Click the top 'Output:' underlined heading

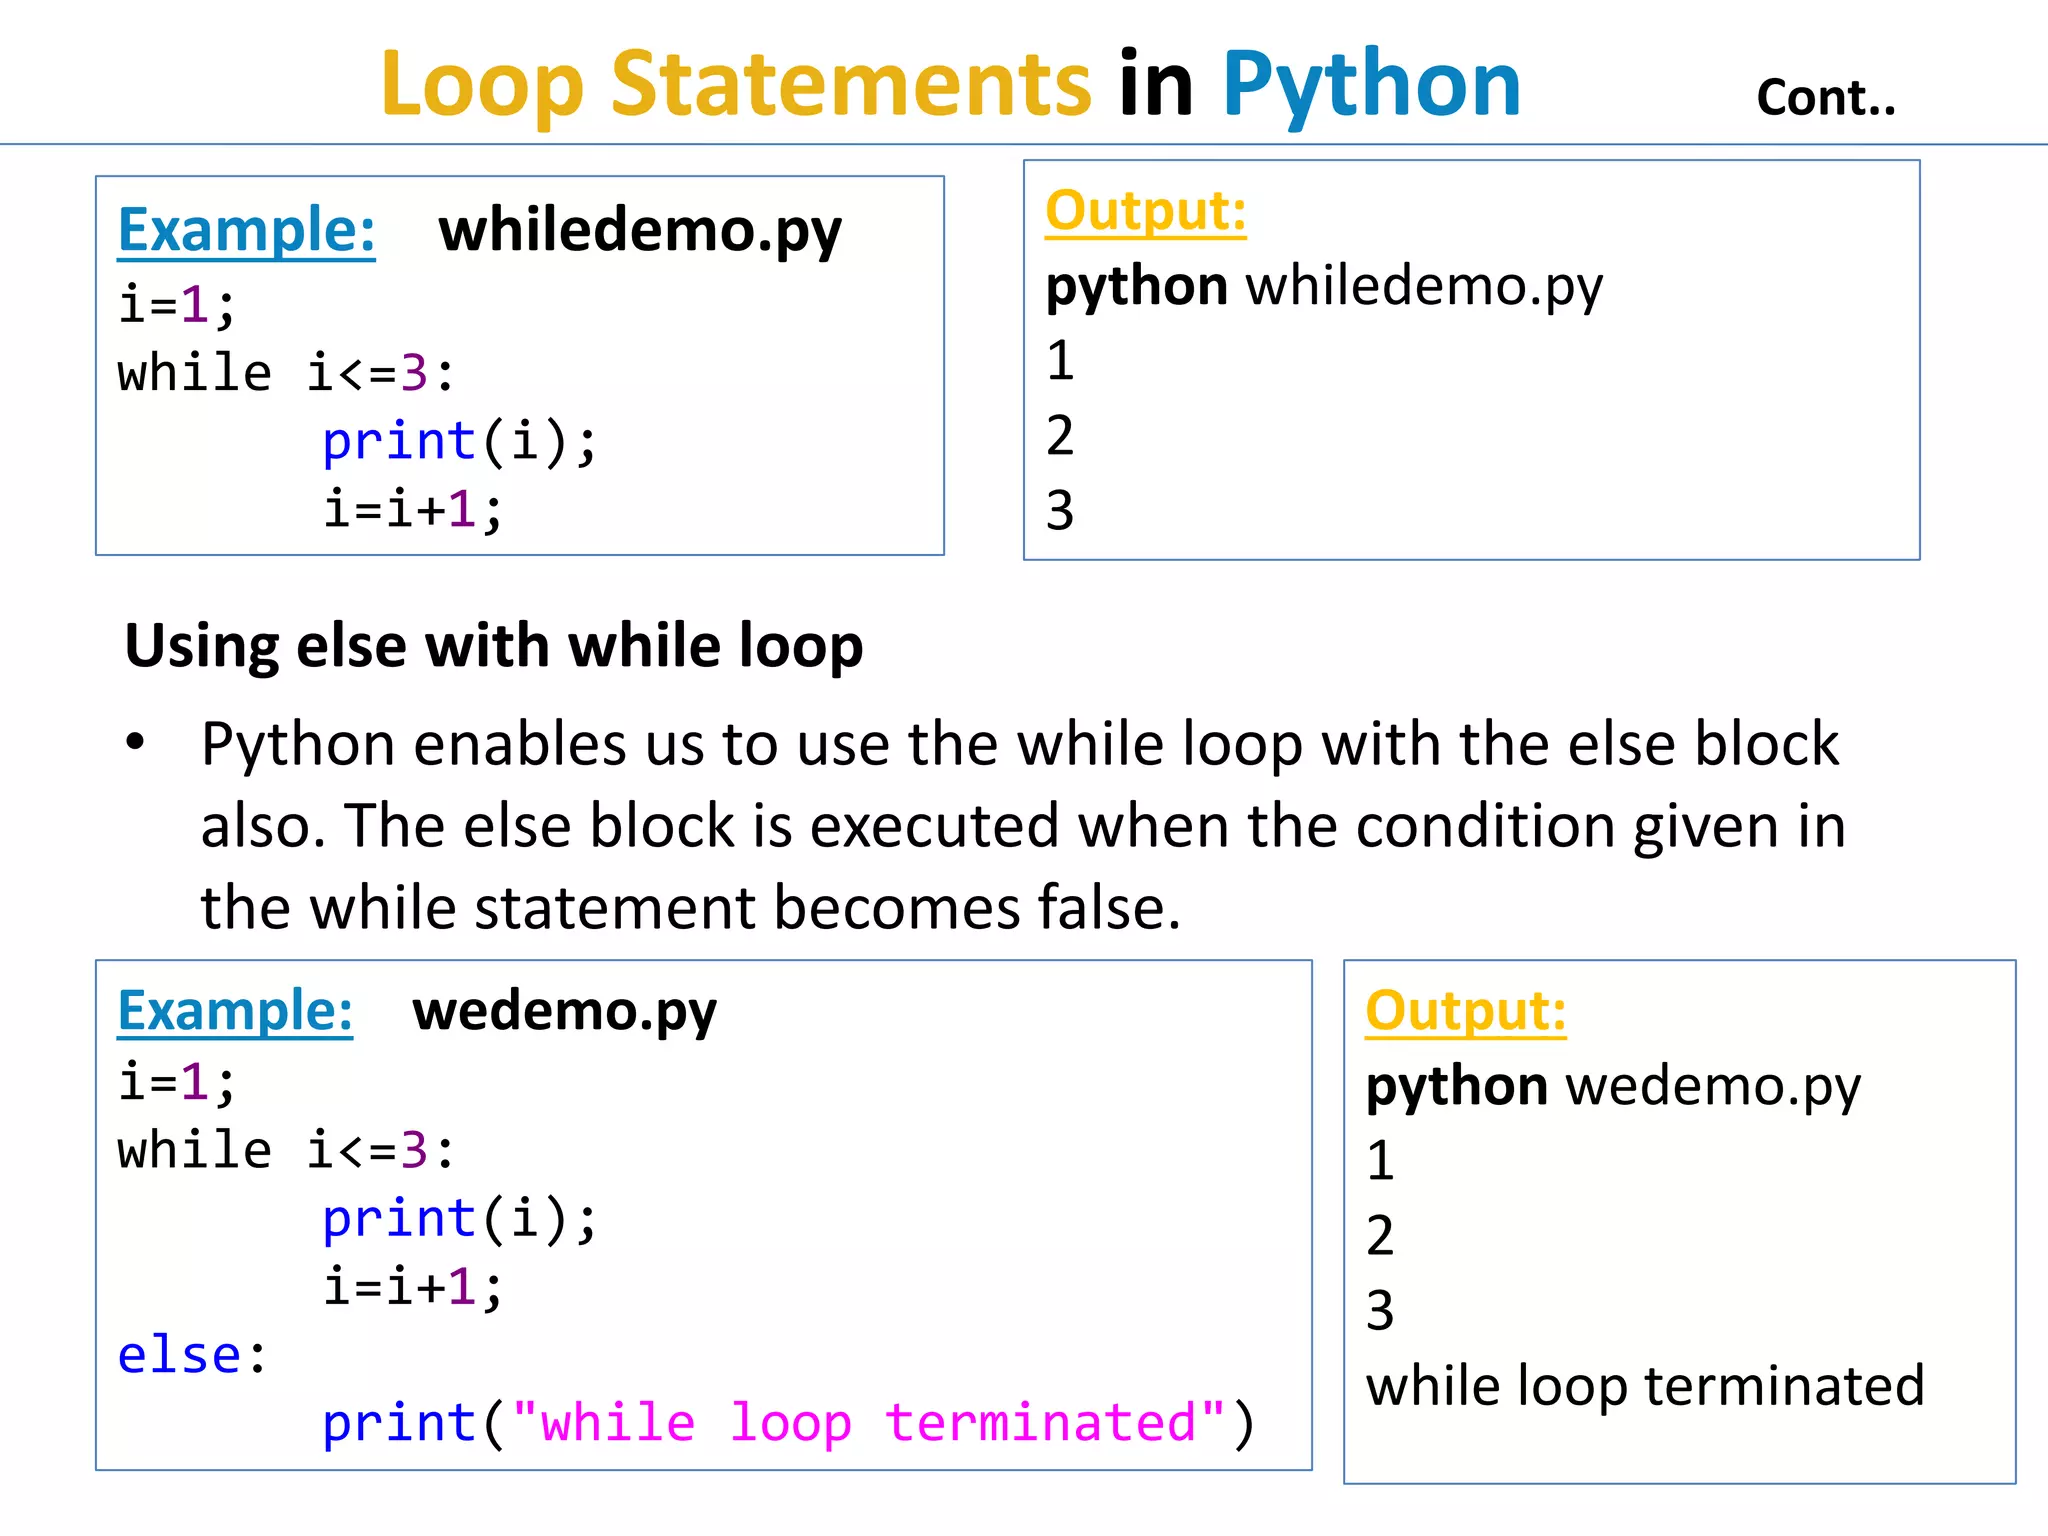coord(1145,211)
